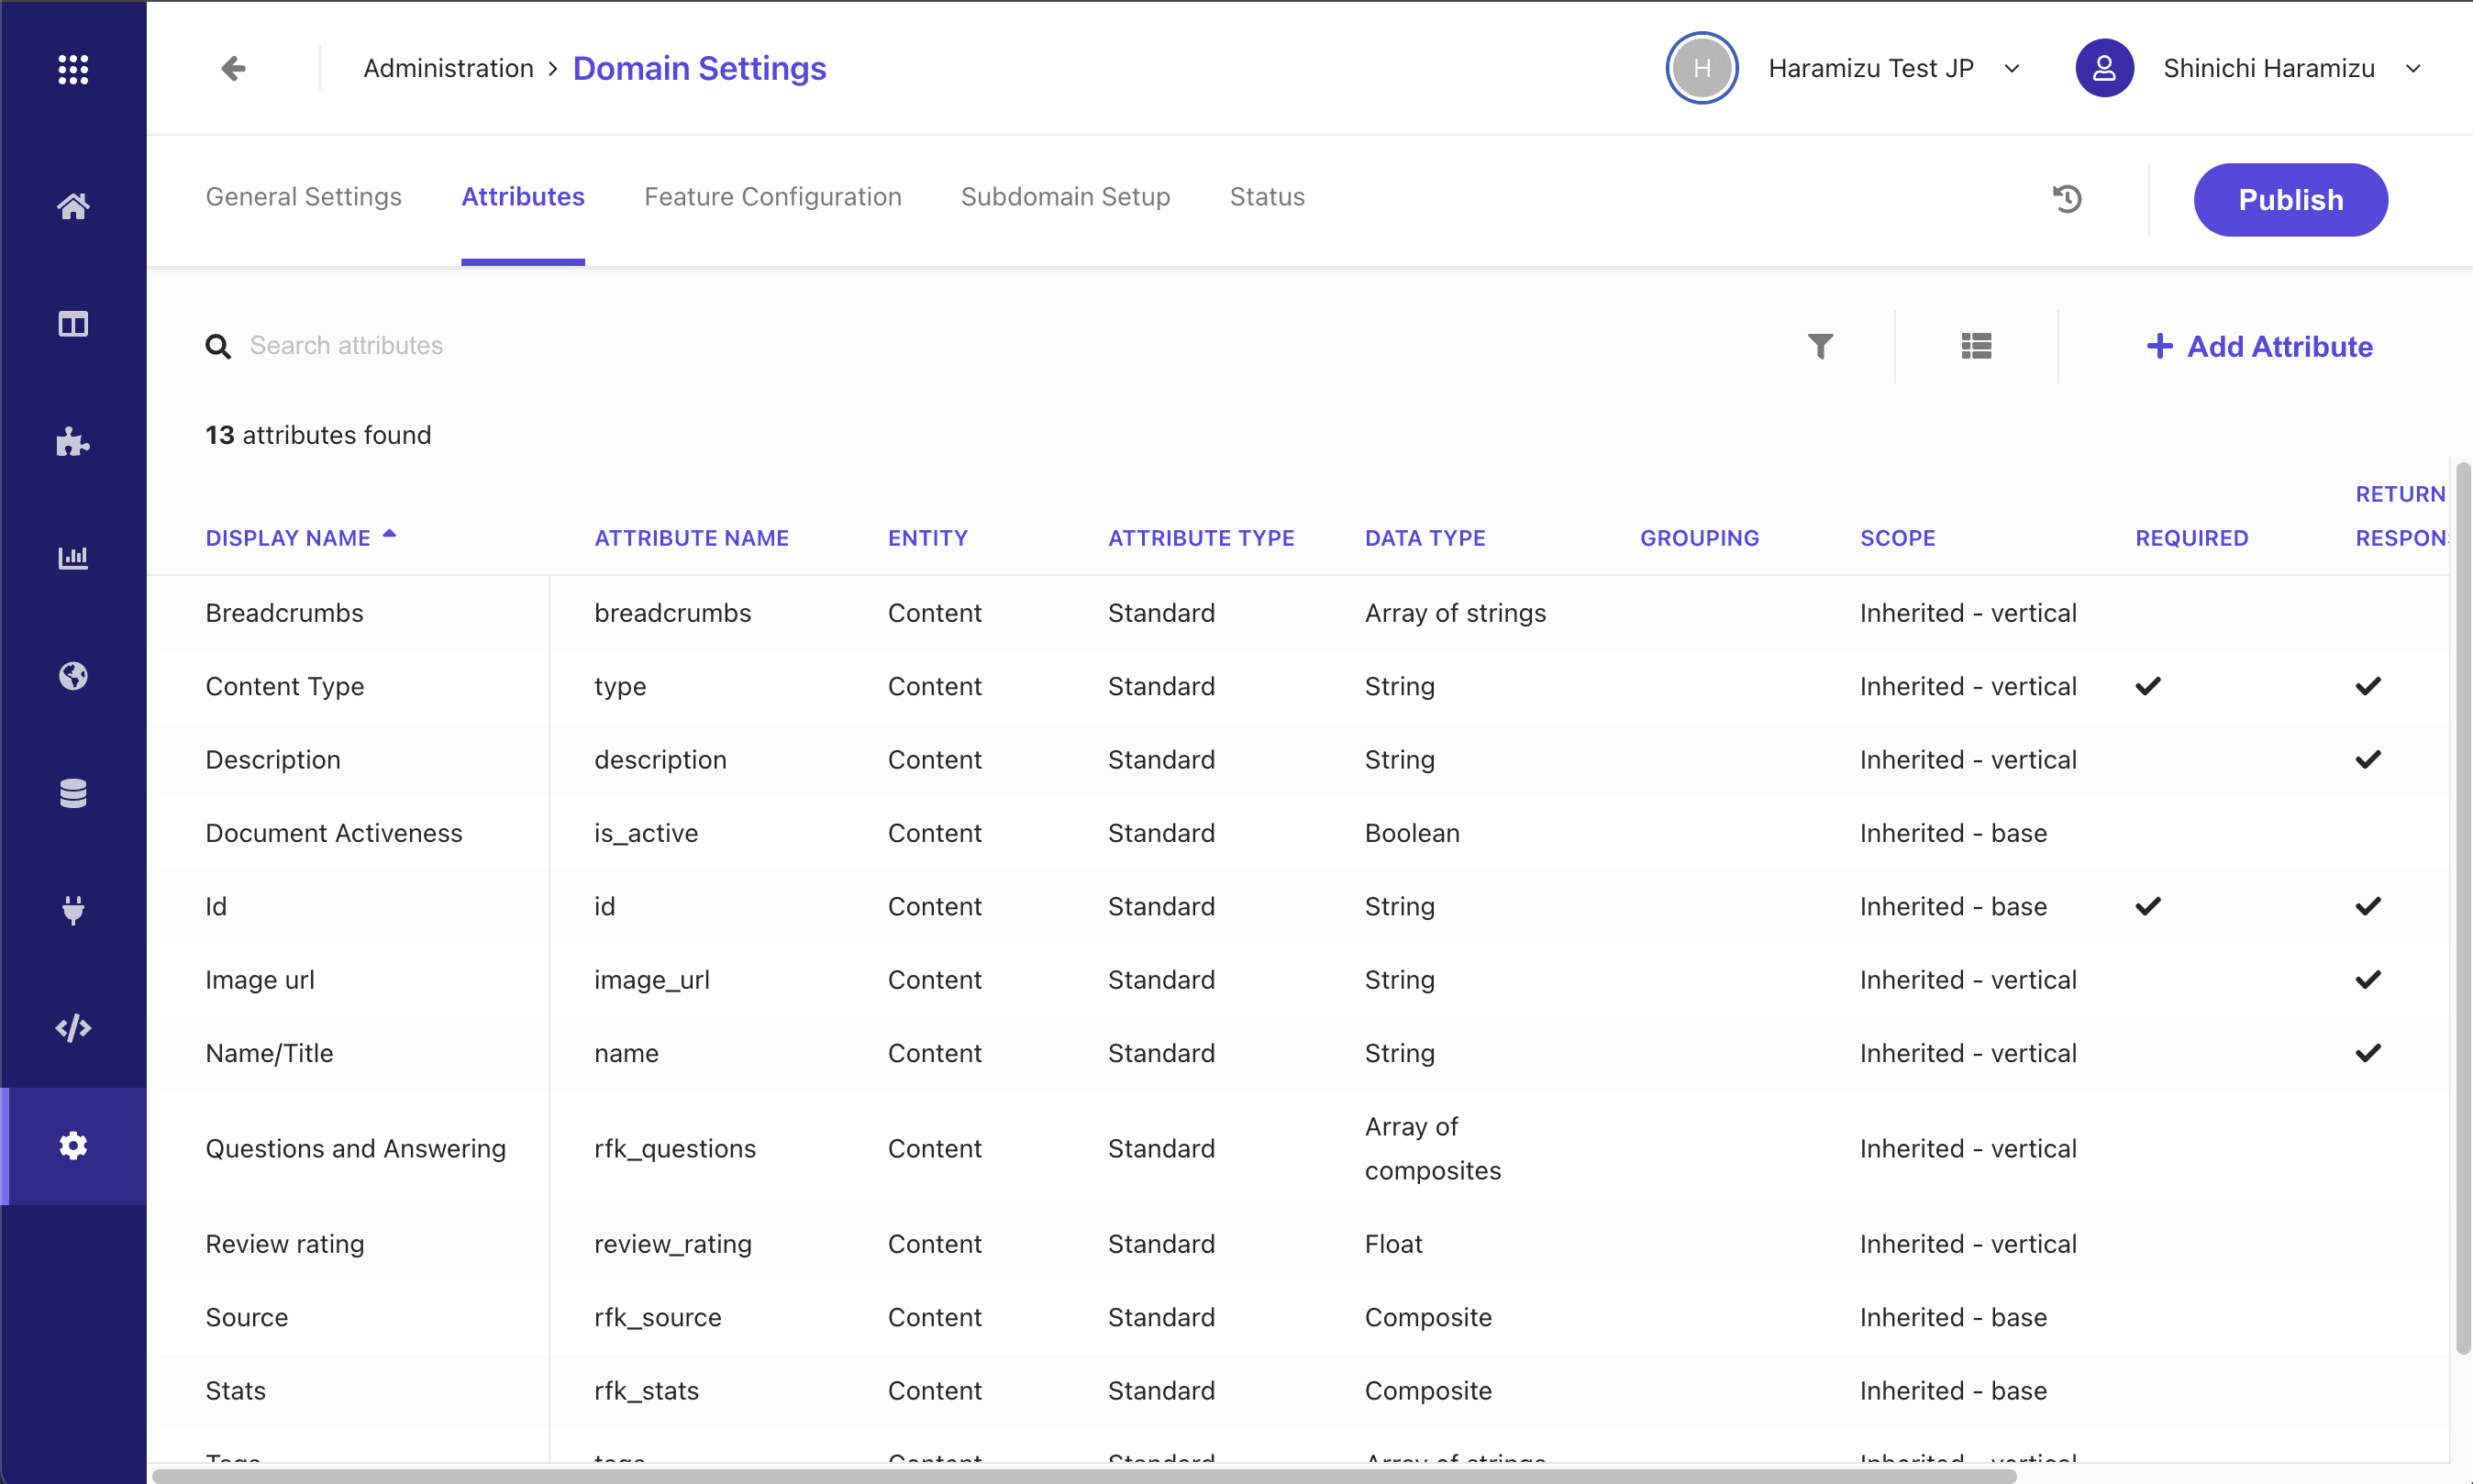Sort by Display Name column arrow
The image size is (2473, 1484).
click(x=389, y=535)
